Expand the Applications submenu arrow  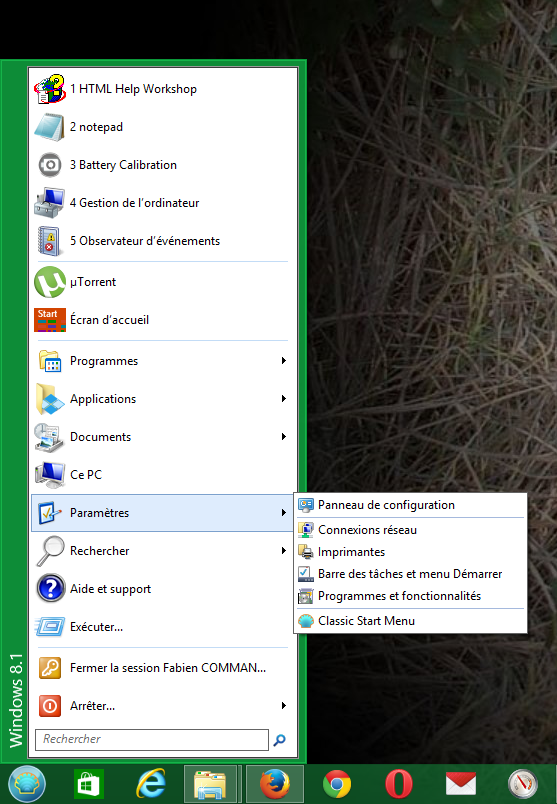(x=284, y=398)
